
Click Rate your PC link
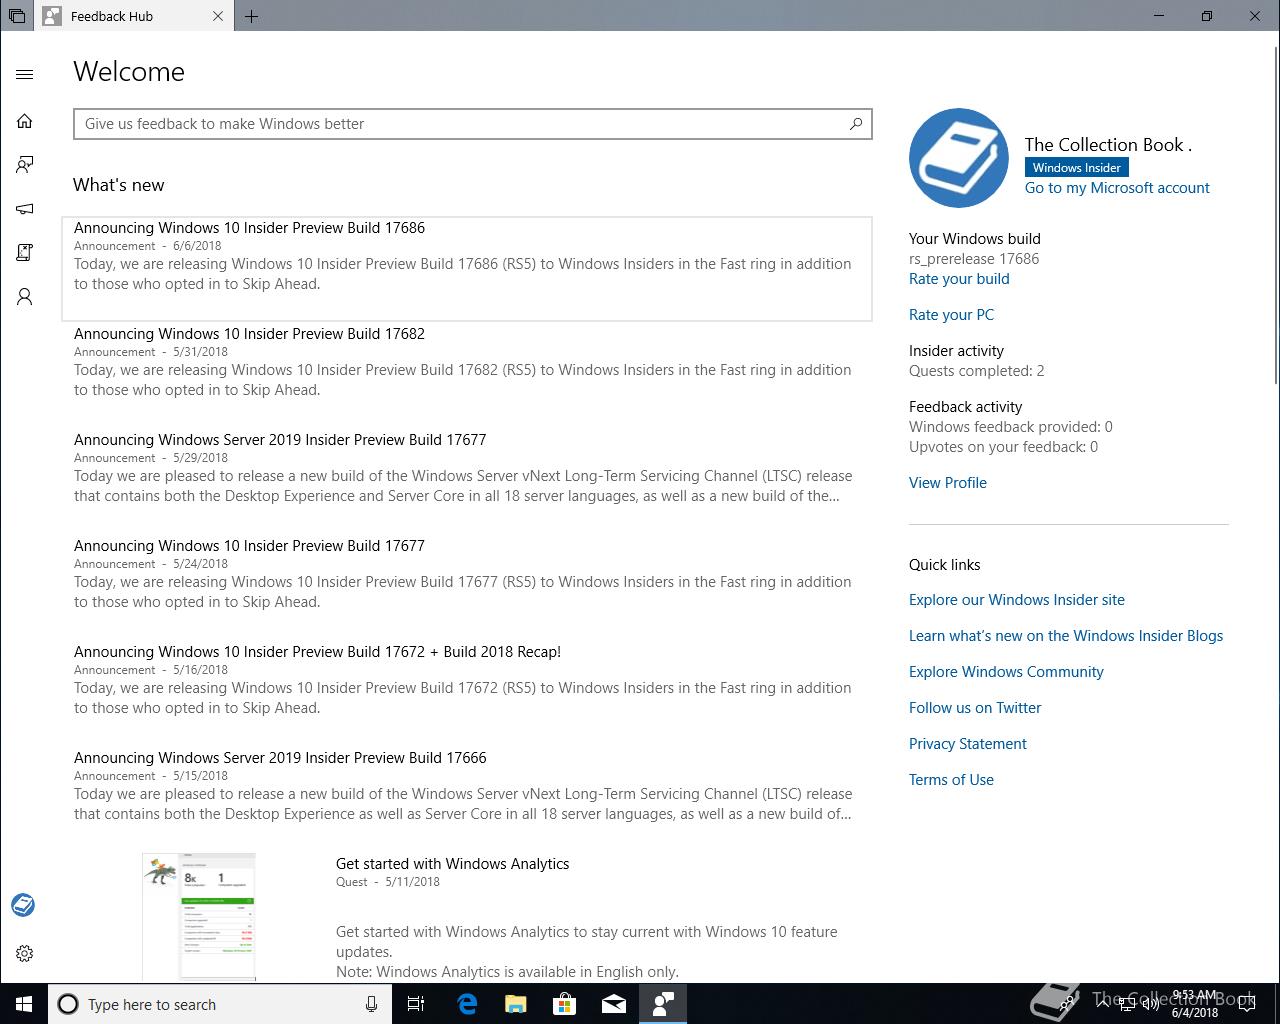951,315
